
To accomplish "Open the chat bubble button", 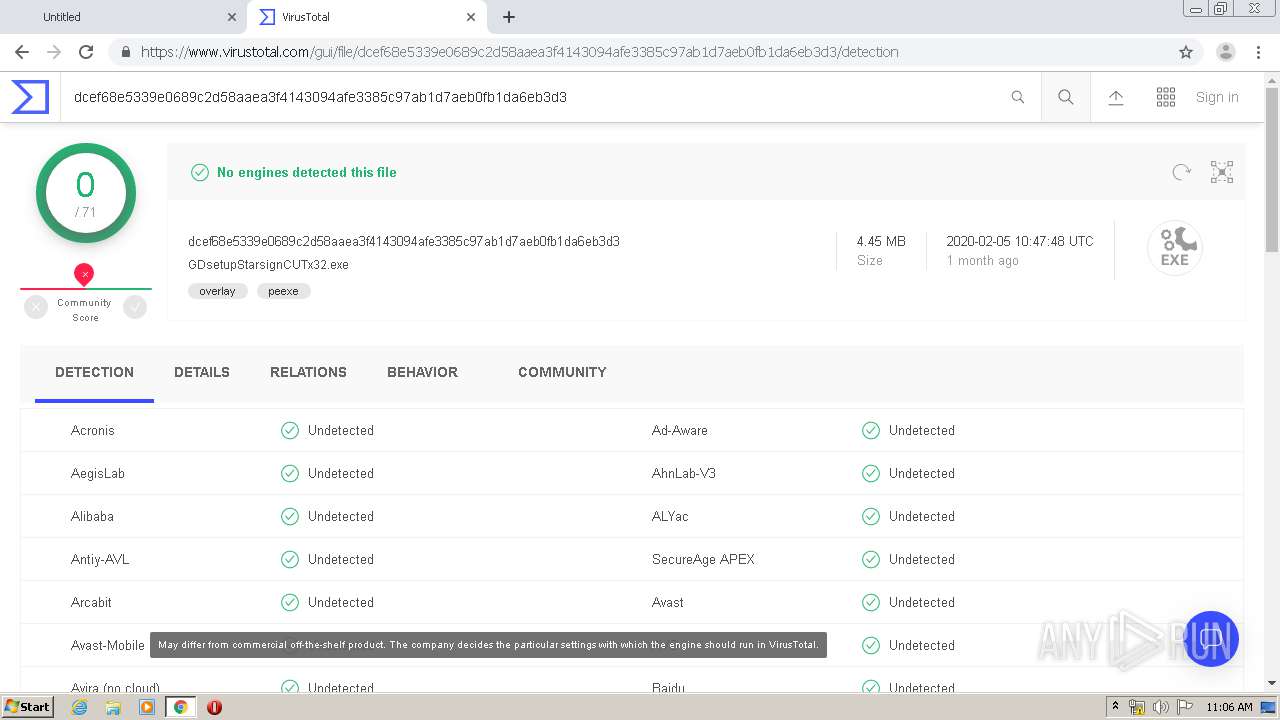I will (x=1211, y=639).
